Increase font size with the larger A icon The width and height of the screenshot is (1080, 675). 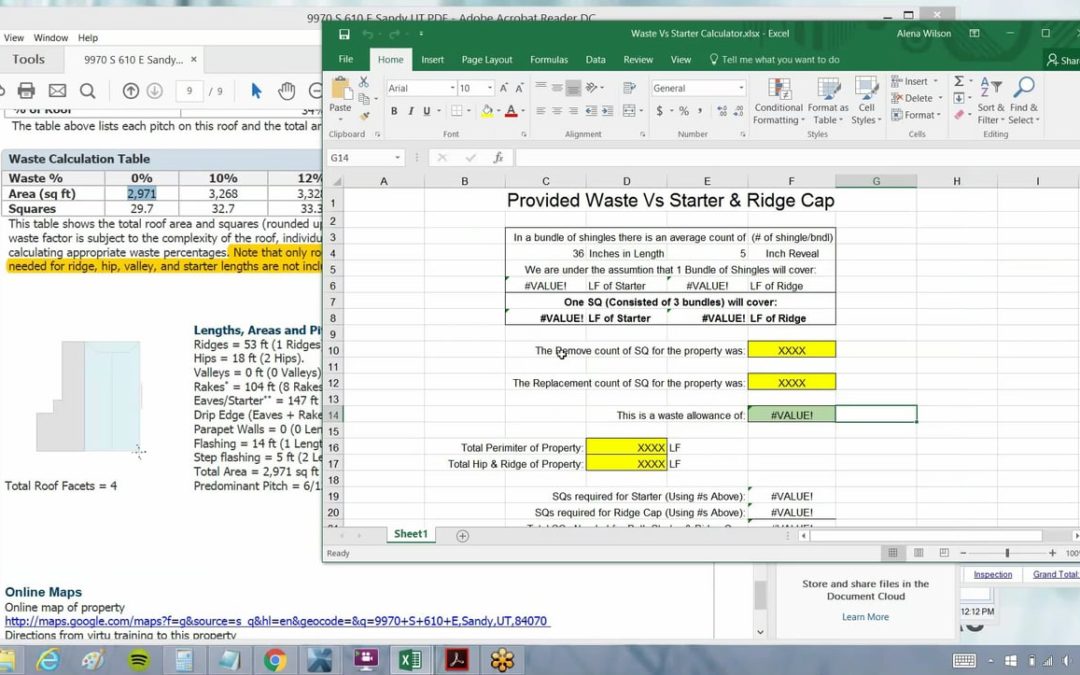tap(504, 88)
